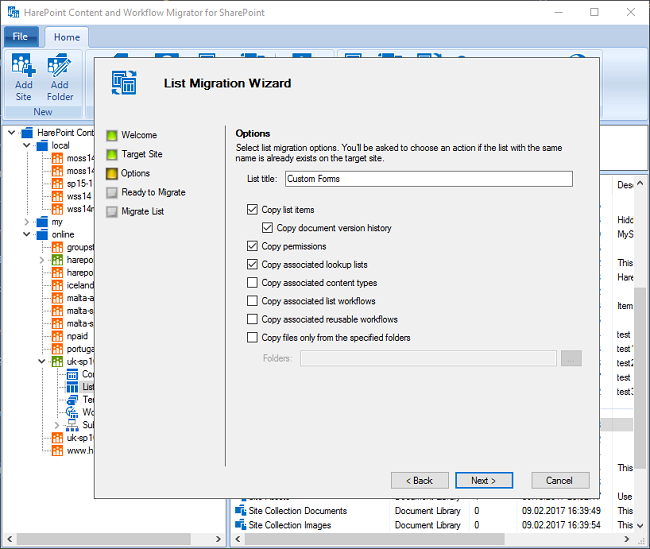This screenshot has width=650, height=549.
Task: Click the iceland site icon
Action: click(57, 285)
